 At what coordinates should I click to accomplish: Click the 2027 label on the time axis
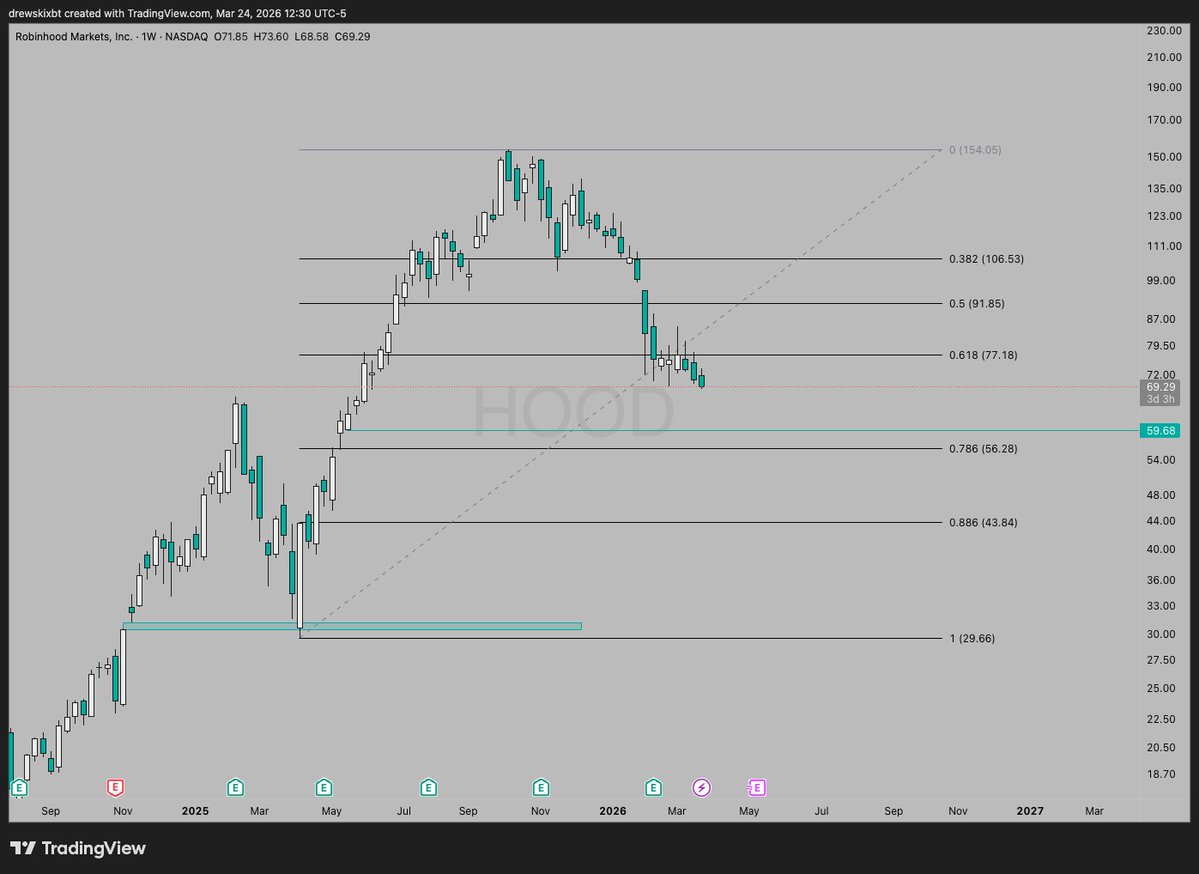[x=1030, y=811]
